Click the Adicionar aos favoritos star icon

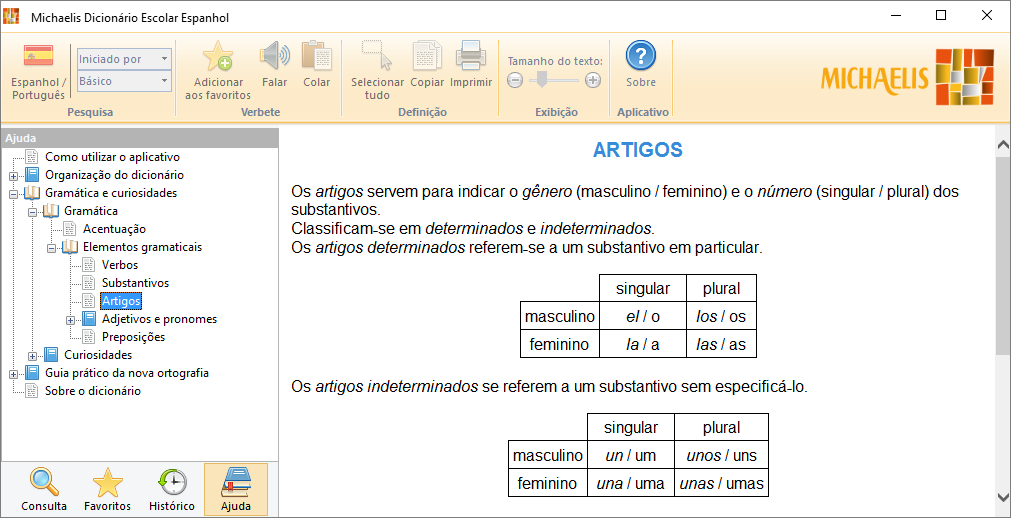click(x=217, y=57)
